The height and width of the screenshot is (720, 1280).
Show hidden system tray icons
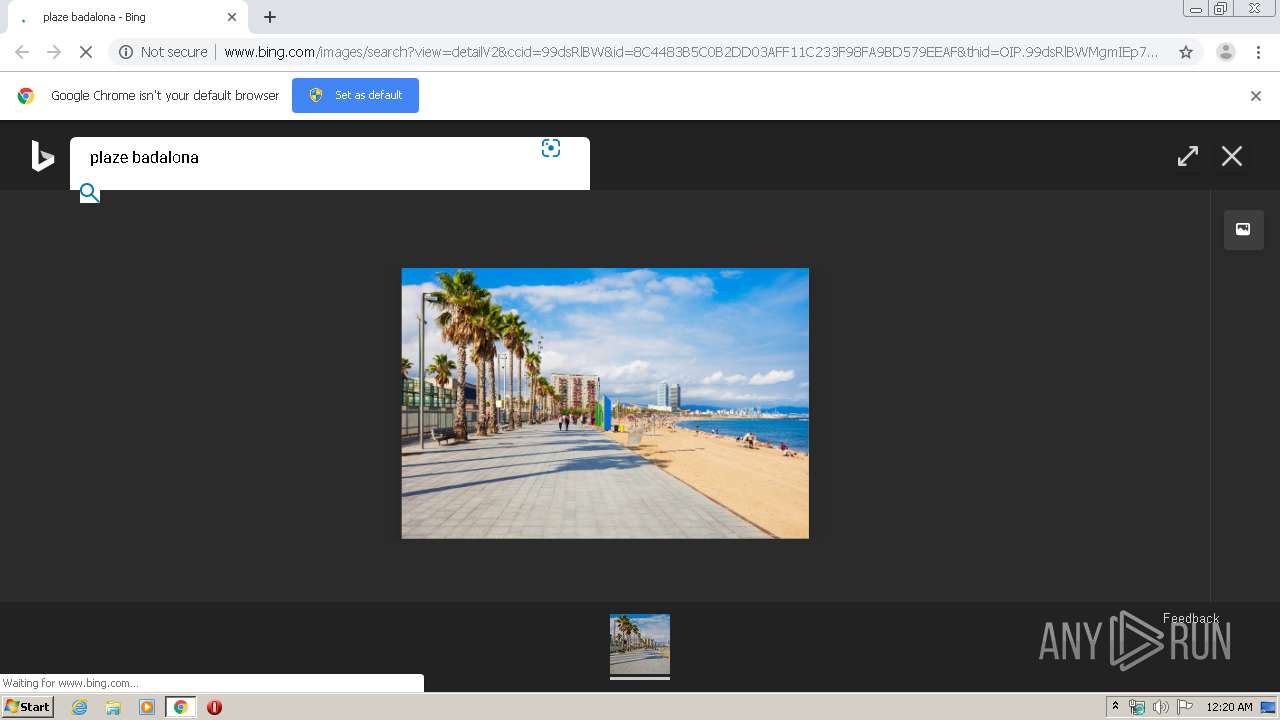[x=1116, y=707]
